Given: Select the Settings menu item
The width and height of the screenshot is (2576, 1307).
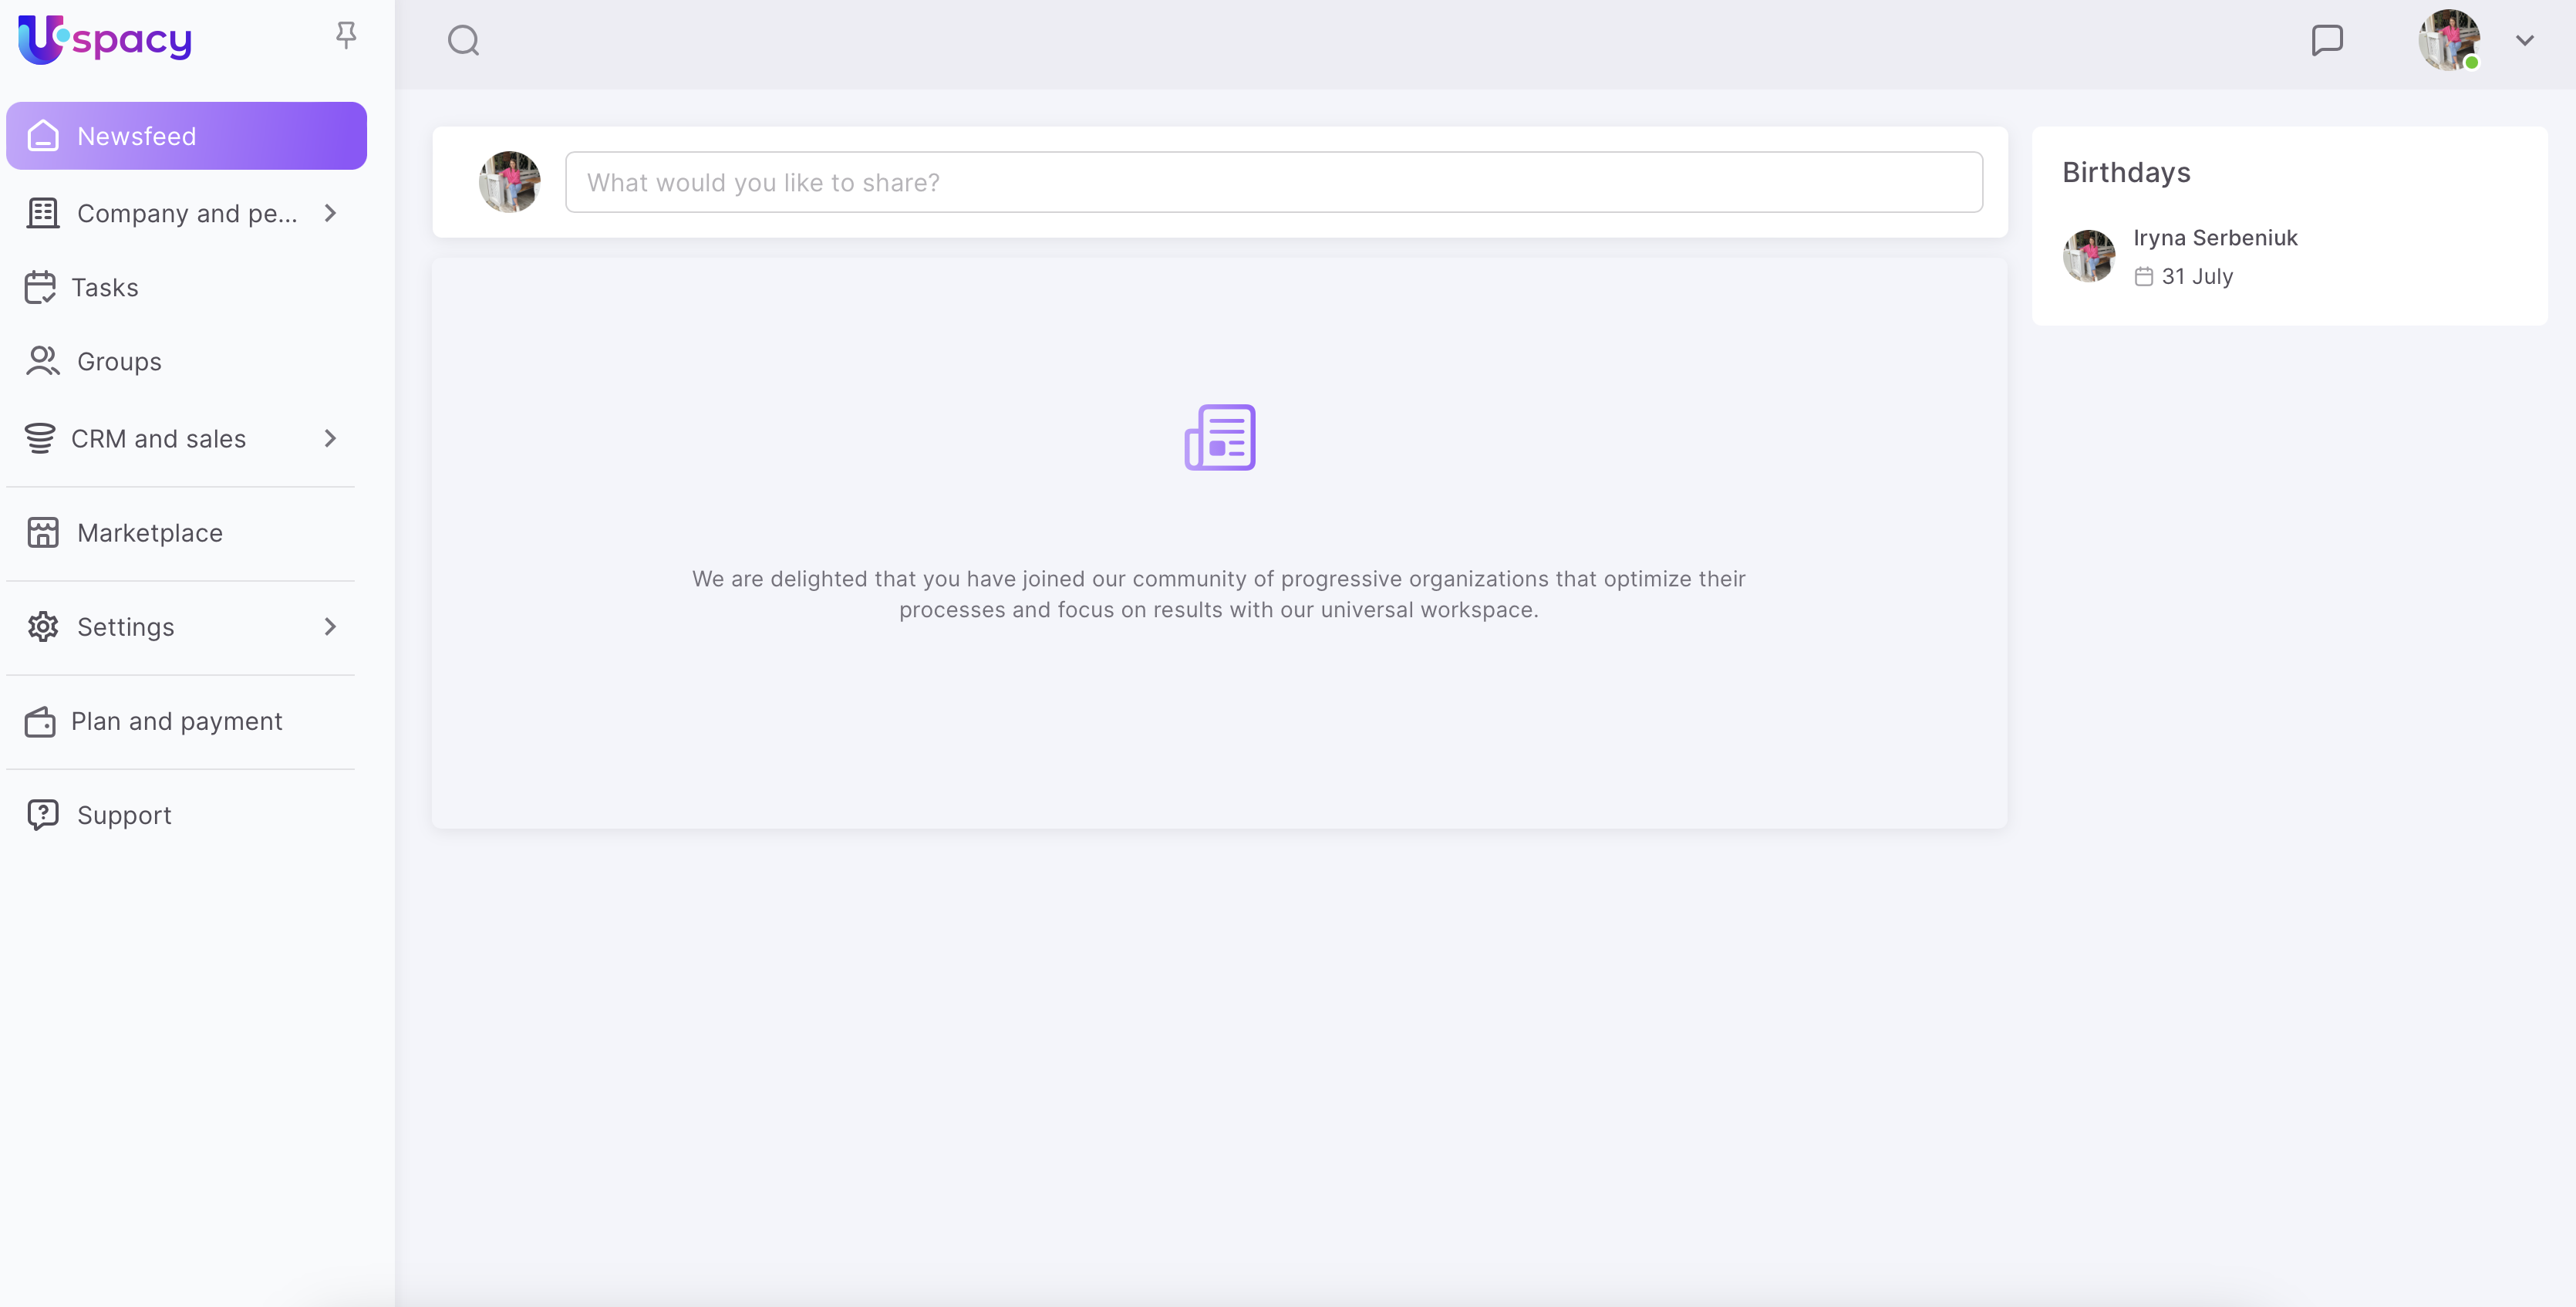Looking at the screenshot, I should 126,627.
